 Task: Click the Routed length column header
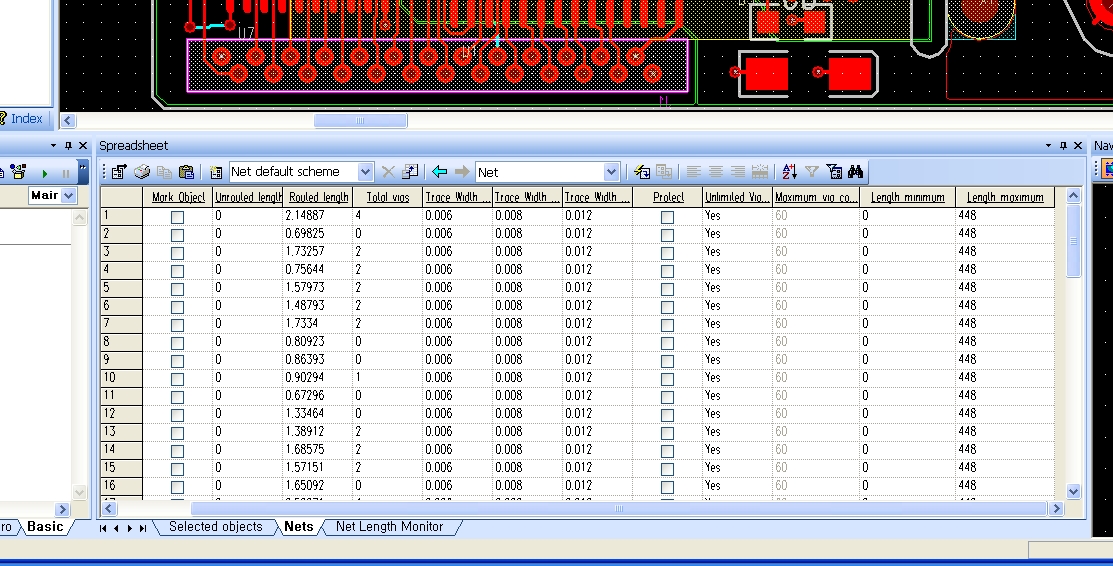[319, 197]
